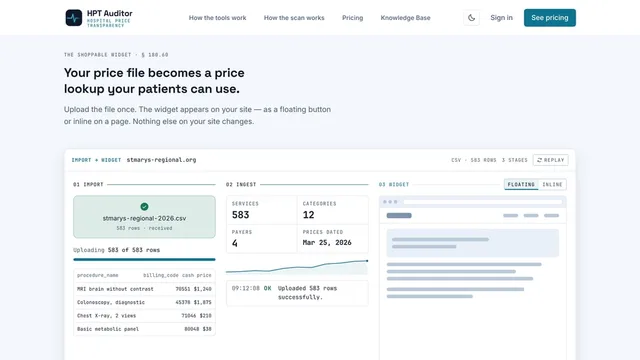Click Sign in link

tap(501, 18)
